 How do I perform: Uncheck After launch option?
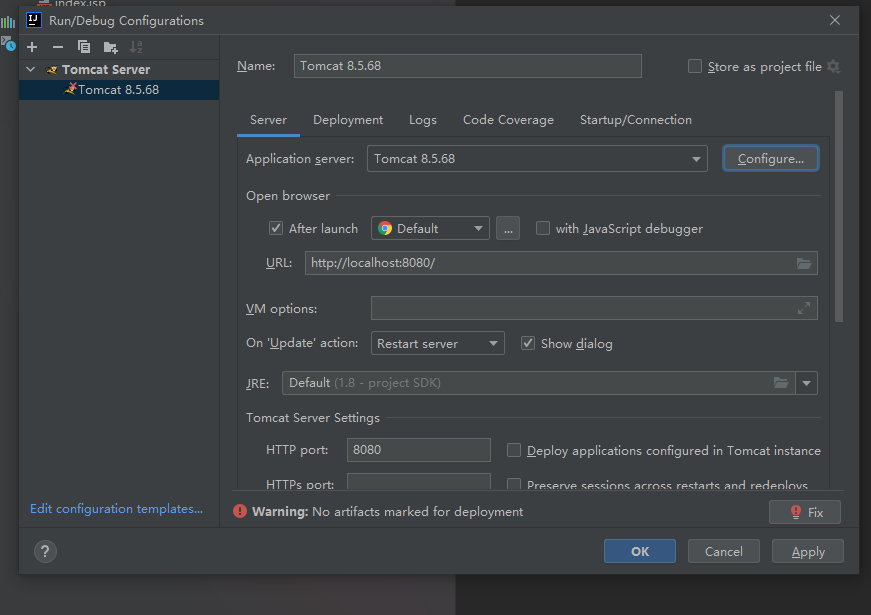coord(276,228)
